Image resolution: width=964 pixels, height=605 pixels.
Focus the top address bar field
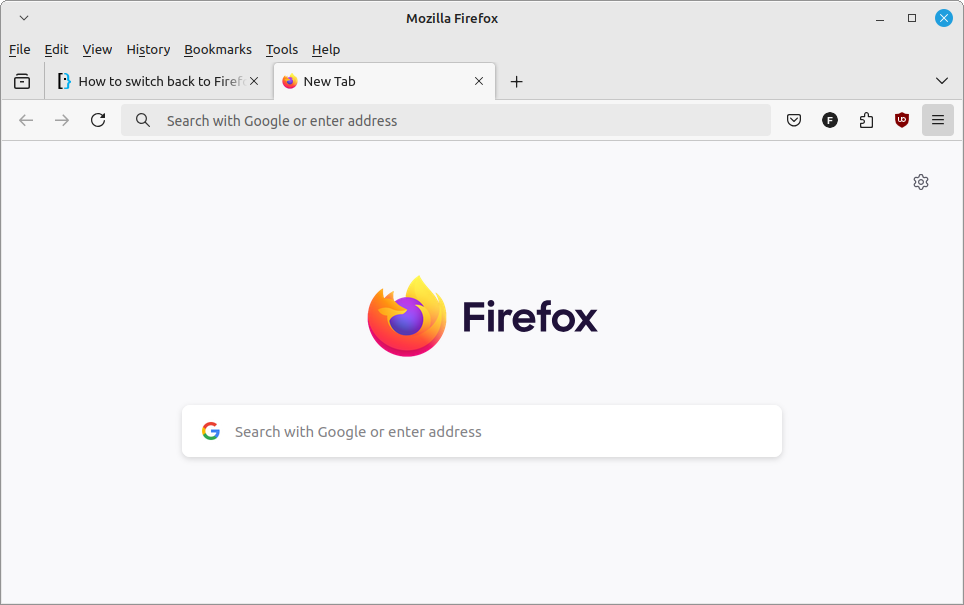446,120
